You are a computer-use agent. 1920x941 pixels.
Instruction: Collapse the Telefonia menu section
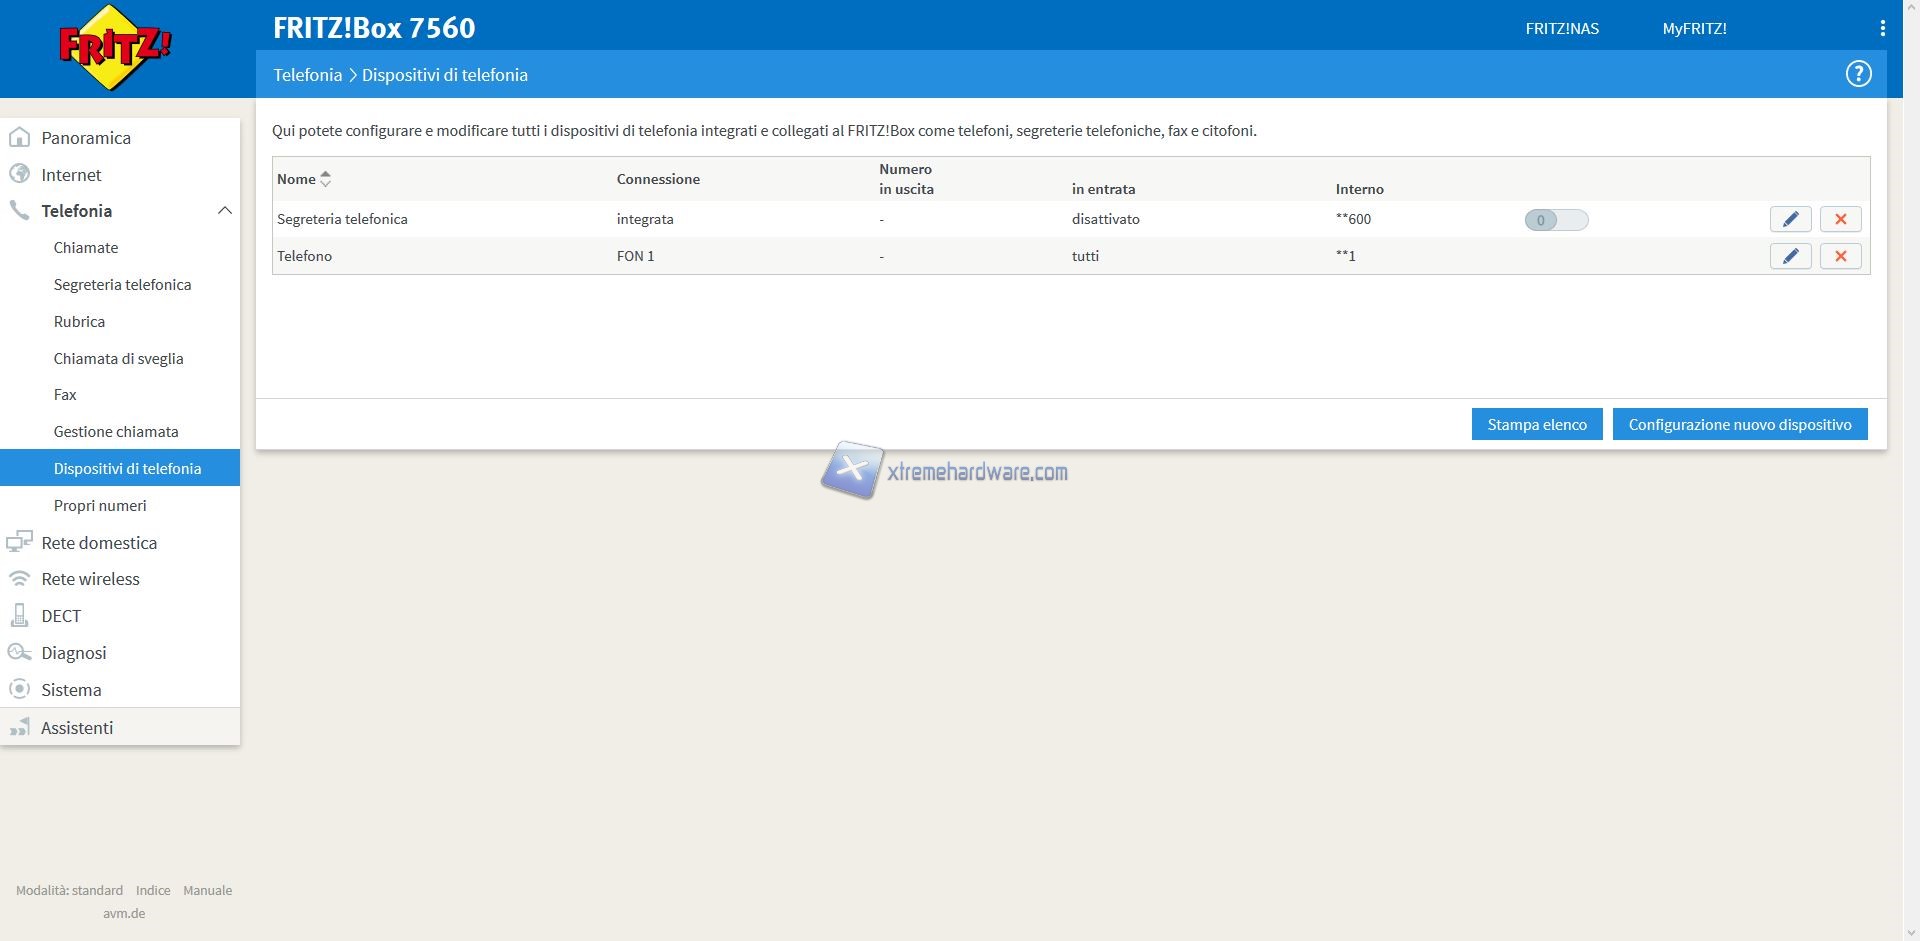tap(224, 211)
